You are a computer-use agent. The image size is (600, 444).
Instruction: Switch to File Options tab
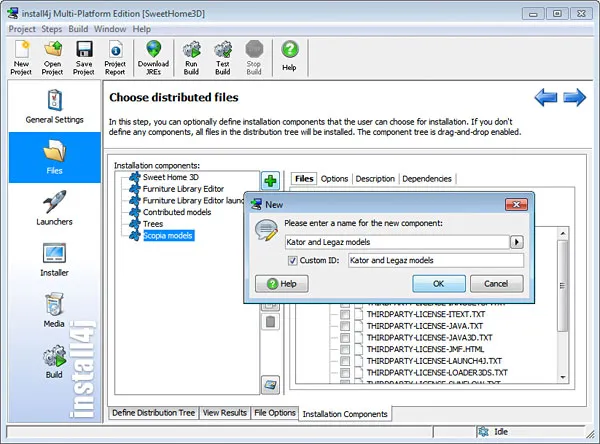(x=275, y=413)
